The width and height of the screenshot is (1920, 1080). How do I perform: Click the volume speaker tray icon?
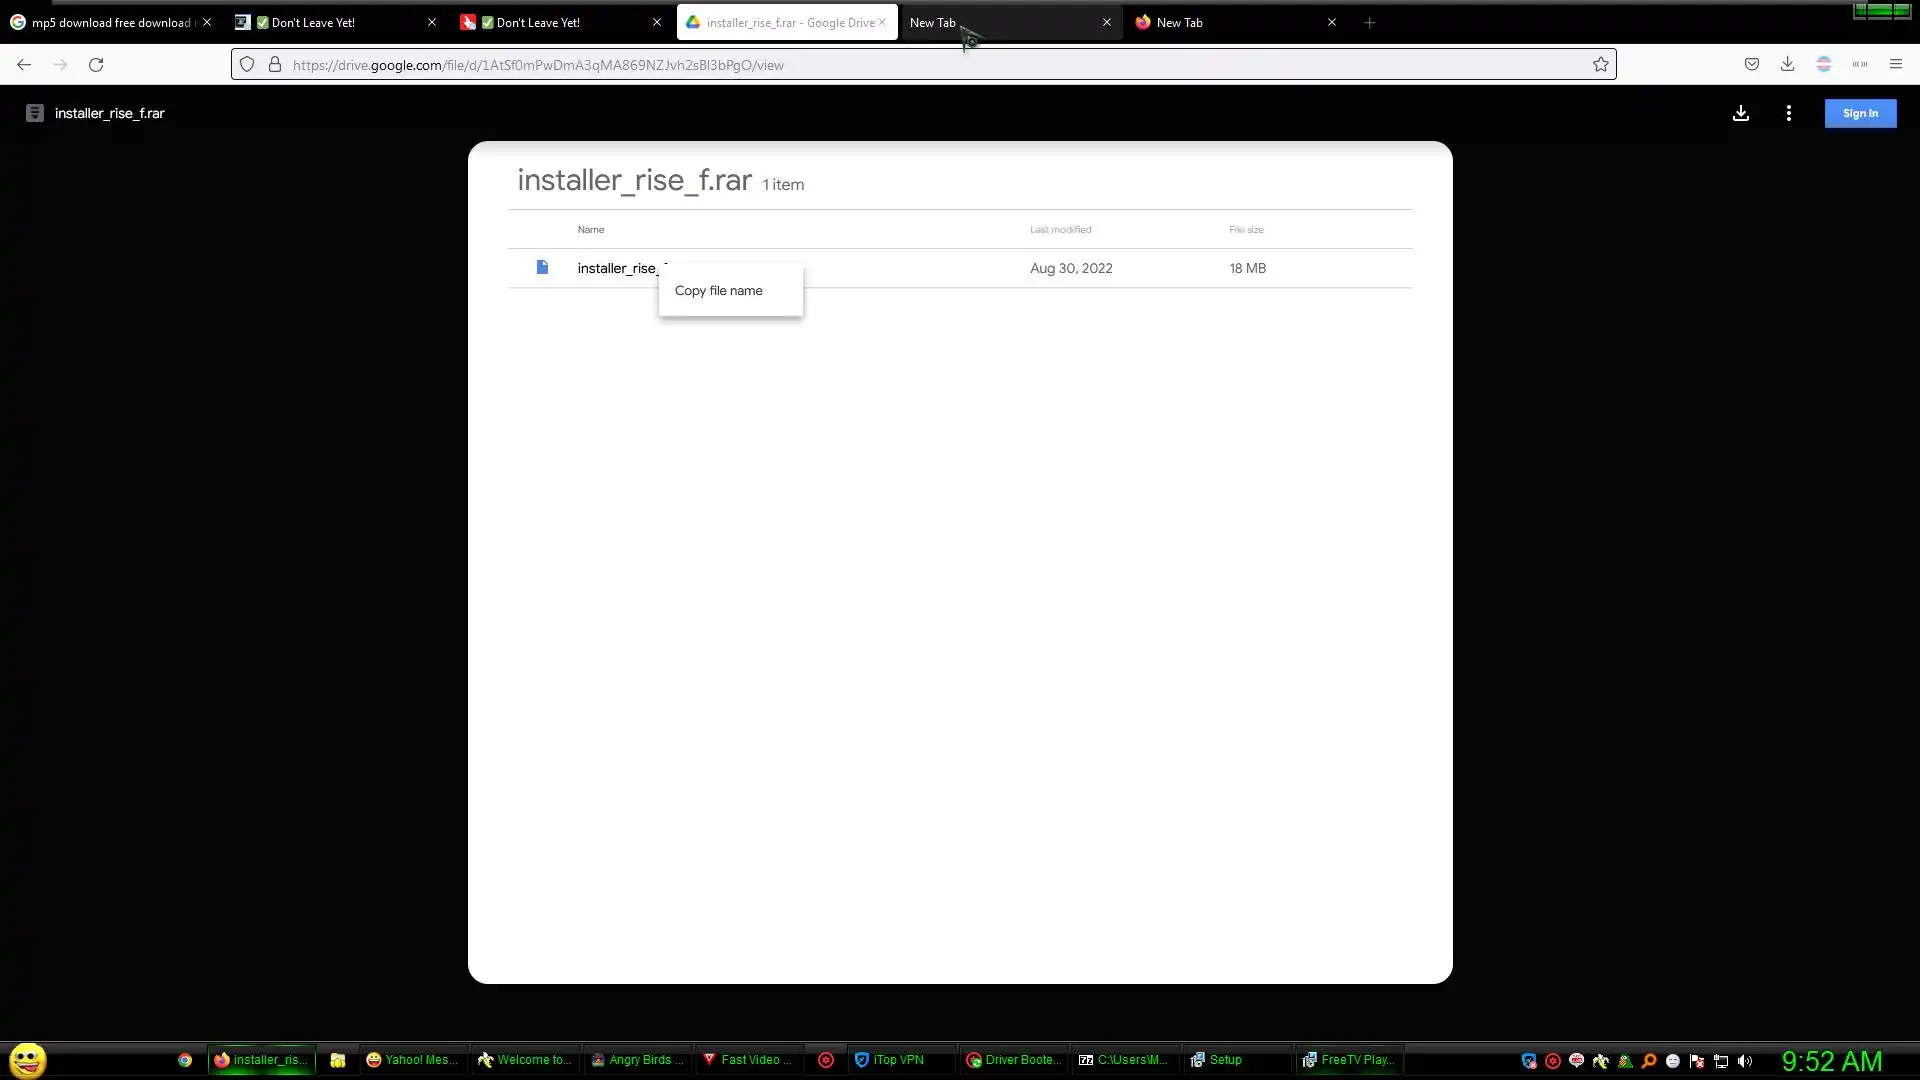tap(1744, 1061)
